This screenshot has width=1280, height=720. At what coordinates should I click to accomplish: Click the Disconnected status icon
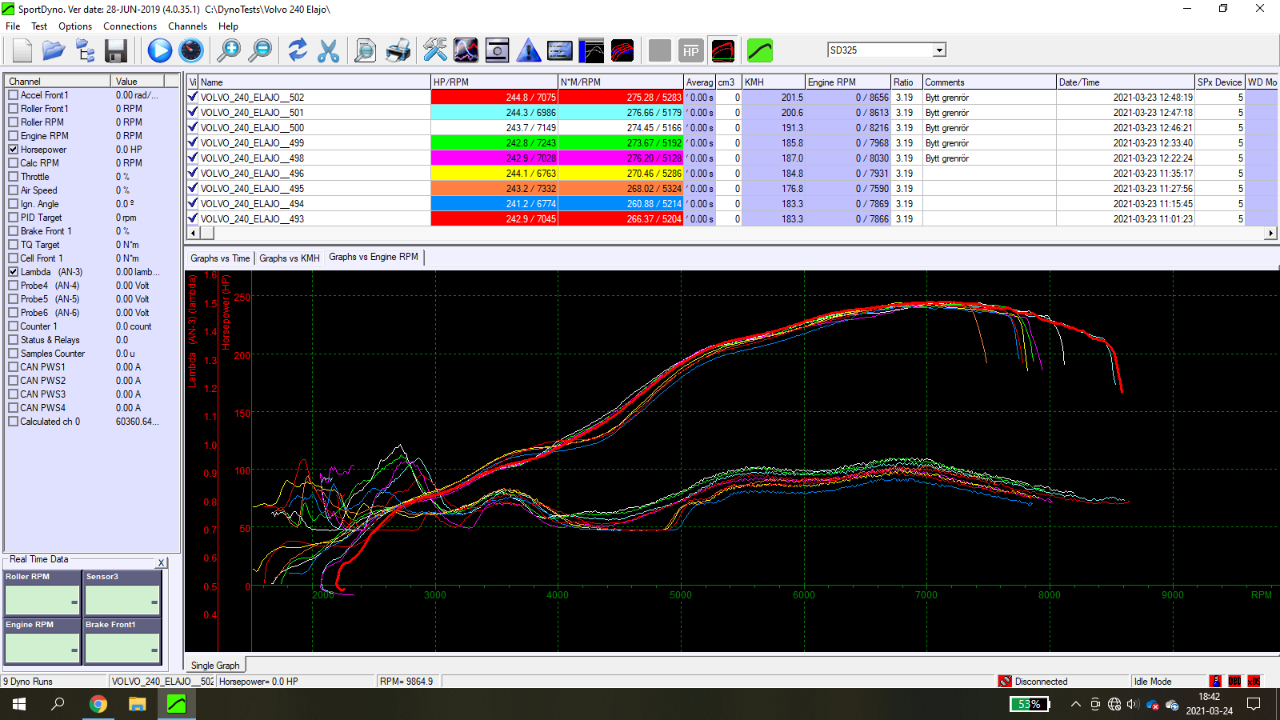coord(1005,681)
